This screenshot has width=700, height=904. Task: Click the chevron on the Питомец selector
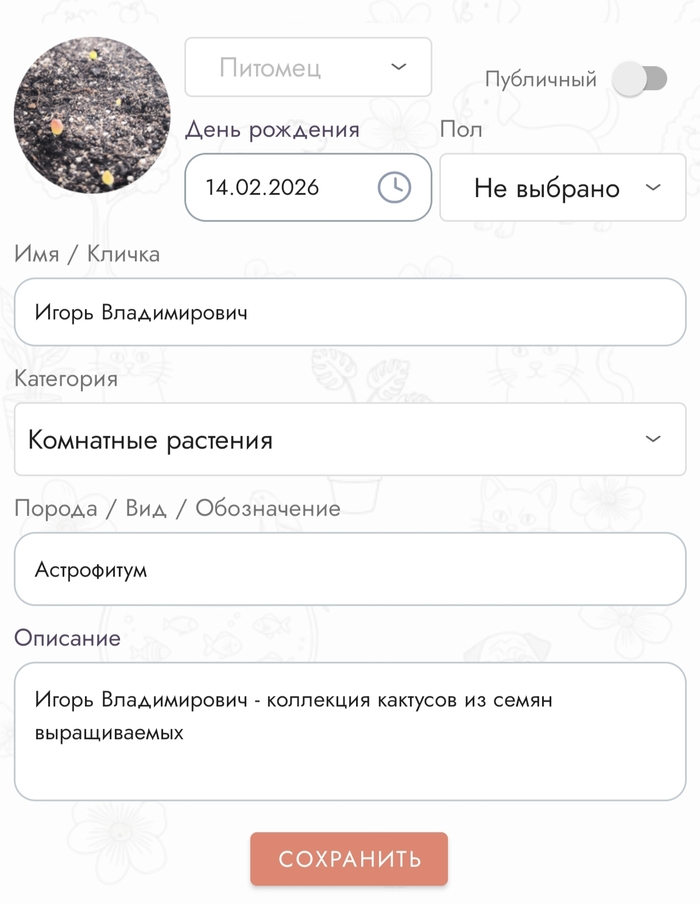point(398,67)
